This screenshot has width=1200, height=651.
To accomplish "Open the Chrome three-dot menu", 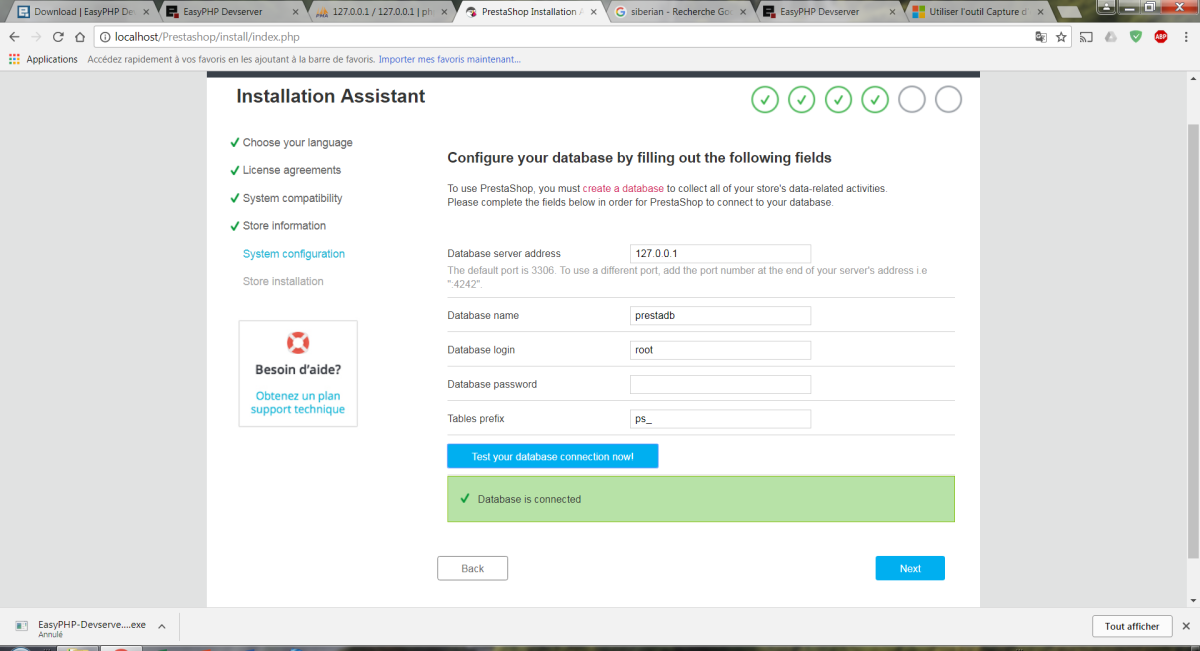I will click(x=1185, y=37).
